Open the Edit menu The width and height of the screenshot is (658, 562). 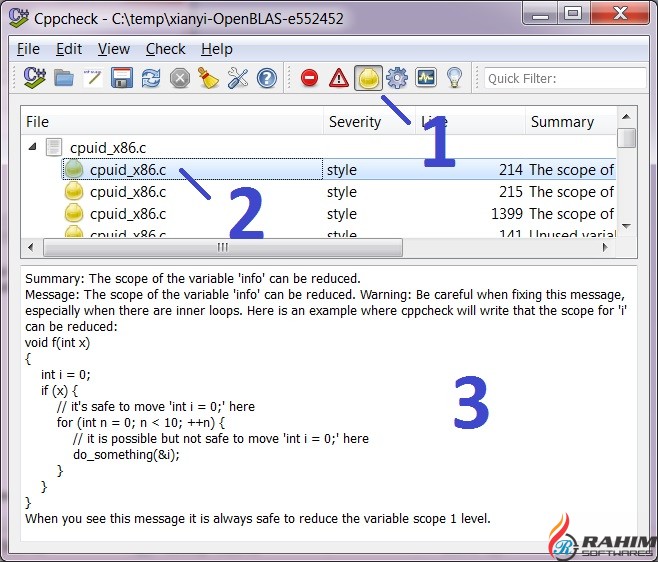pyautogui.click(x=69, y=49)
